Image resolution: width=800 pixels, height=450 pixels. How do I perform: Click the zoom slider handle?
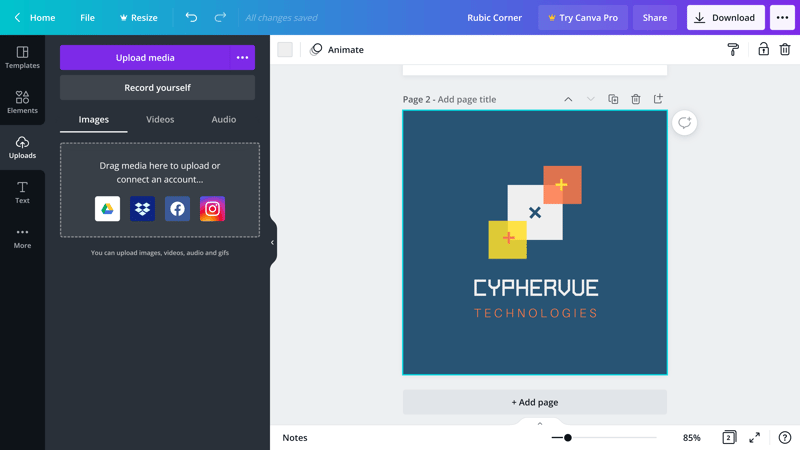coord(567,438)
